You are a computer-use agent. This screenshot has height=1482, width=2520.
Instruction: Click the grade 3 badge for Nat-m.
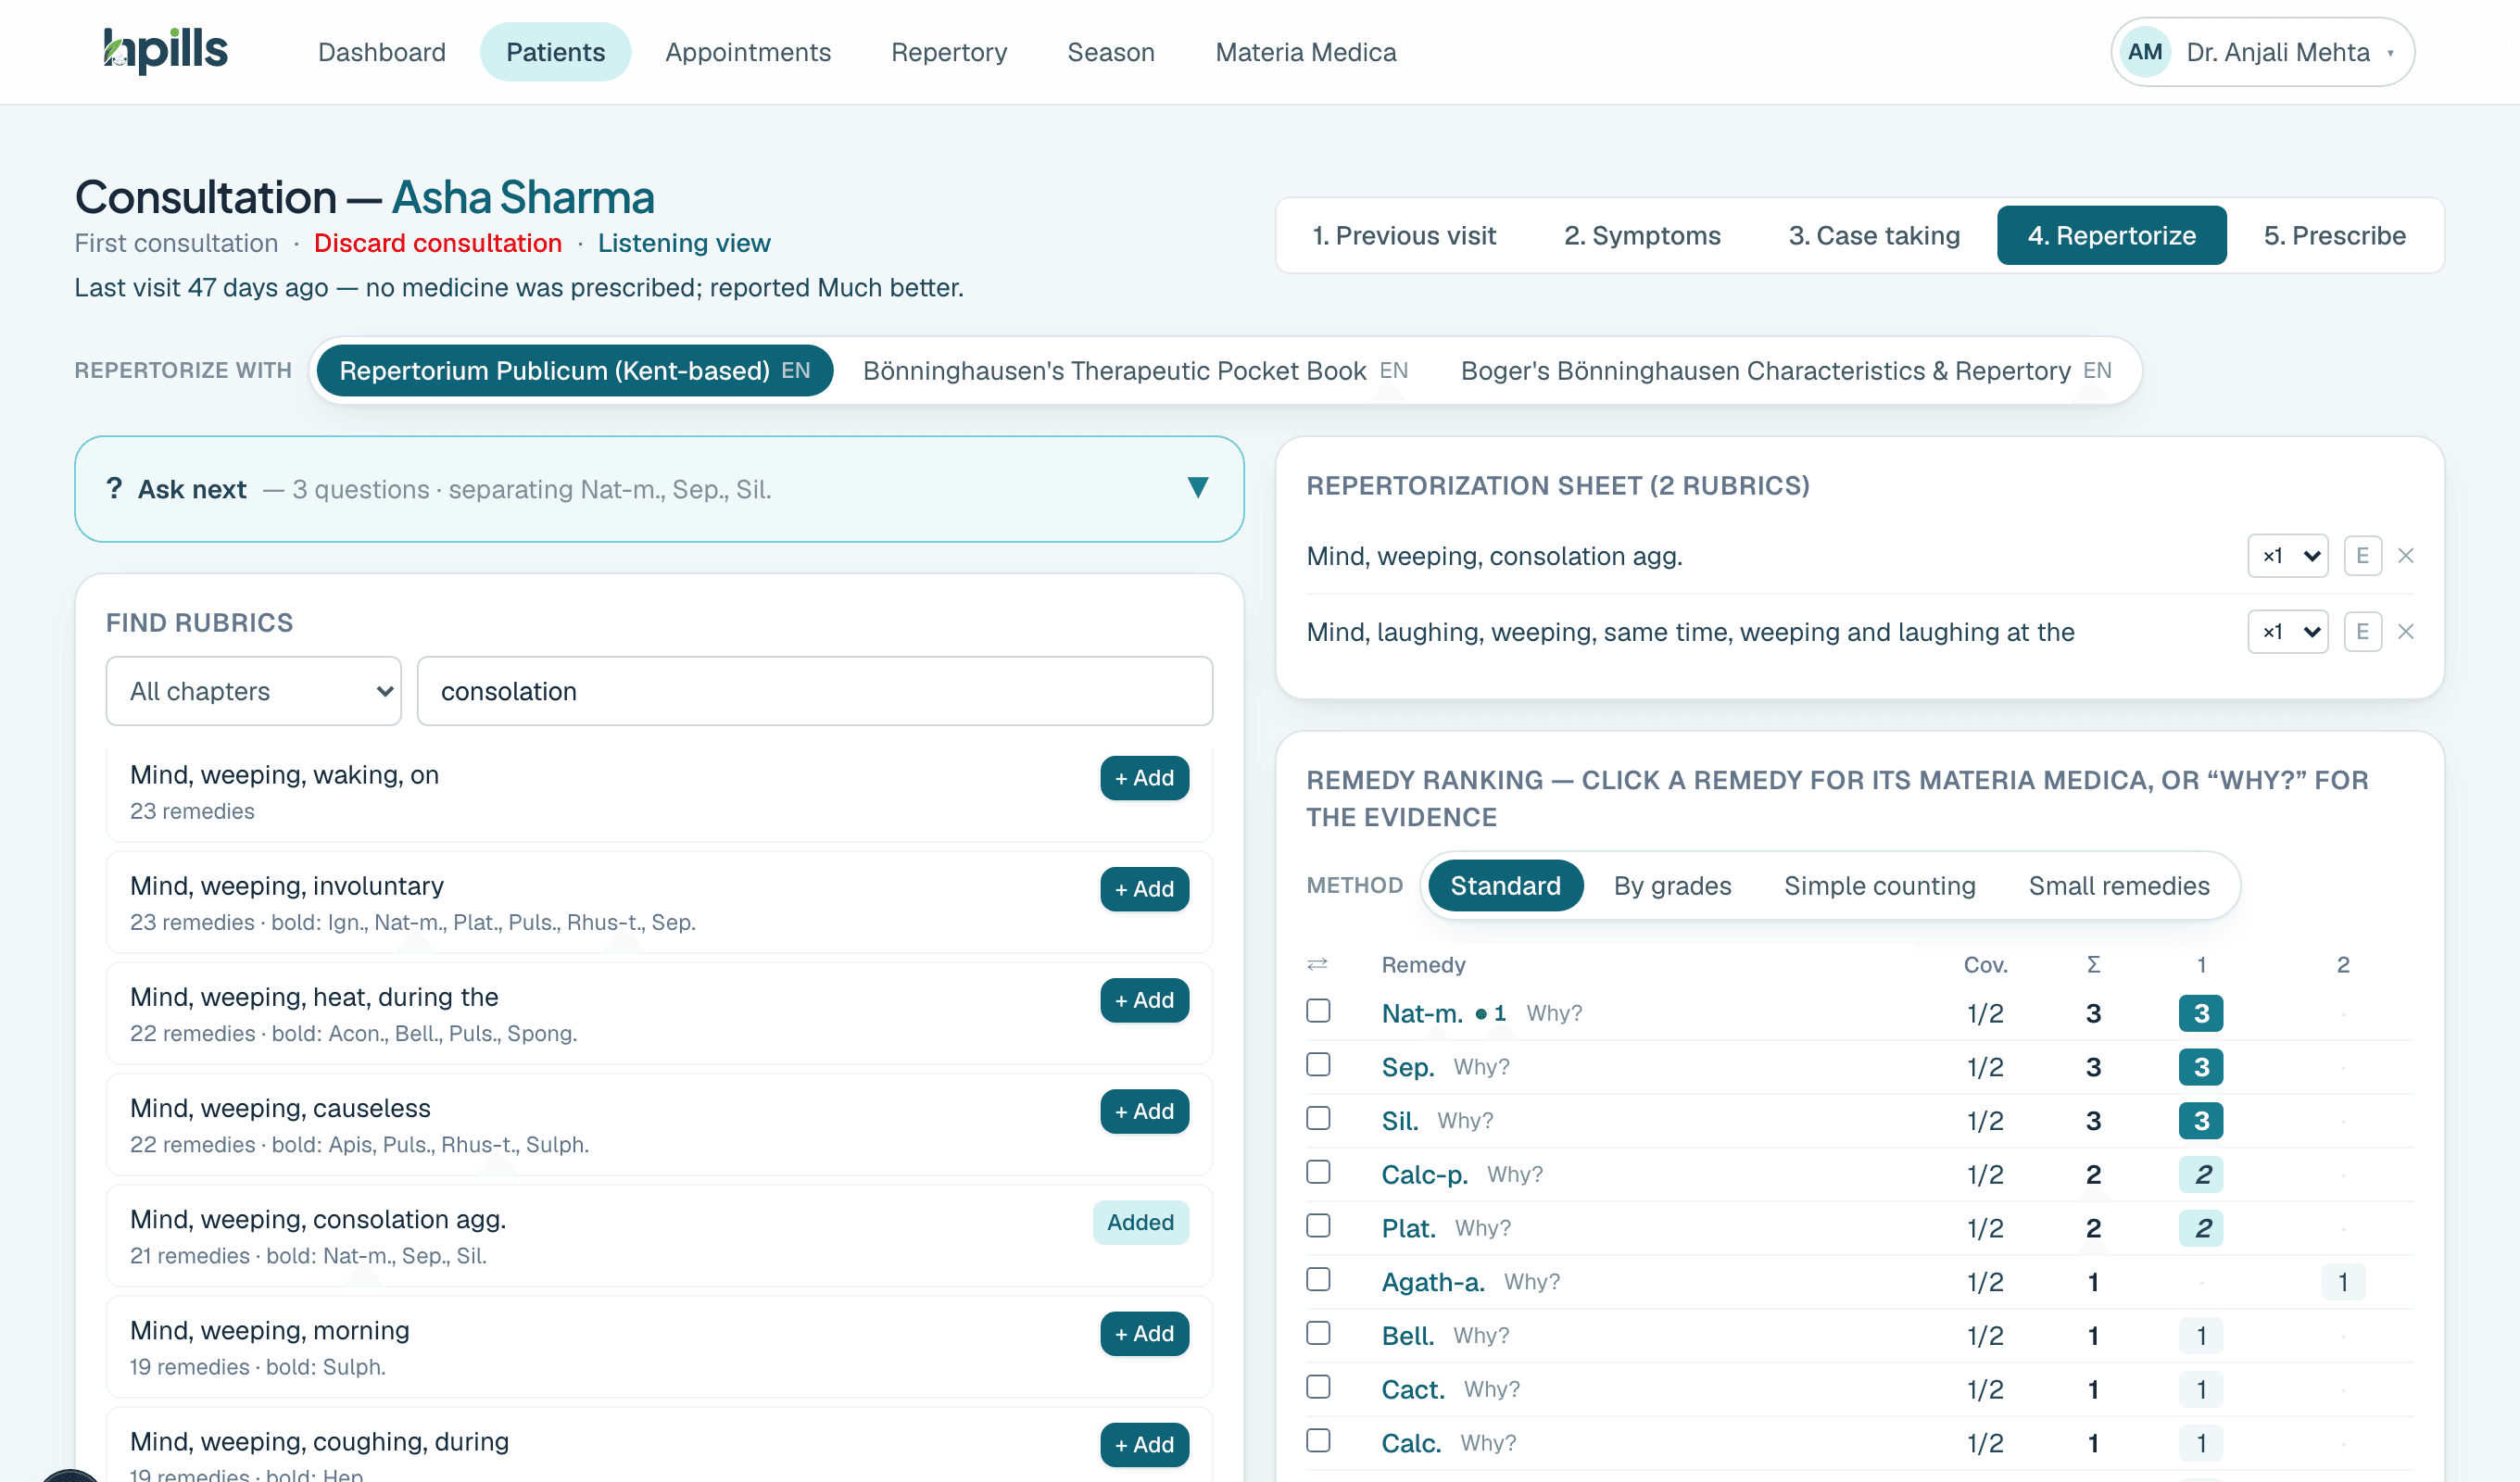click(x=2201, y=1013)
